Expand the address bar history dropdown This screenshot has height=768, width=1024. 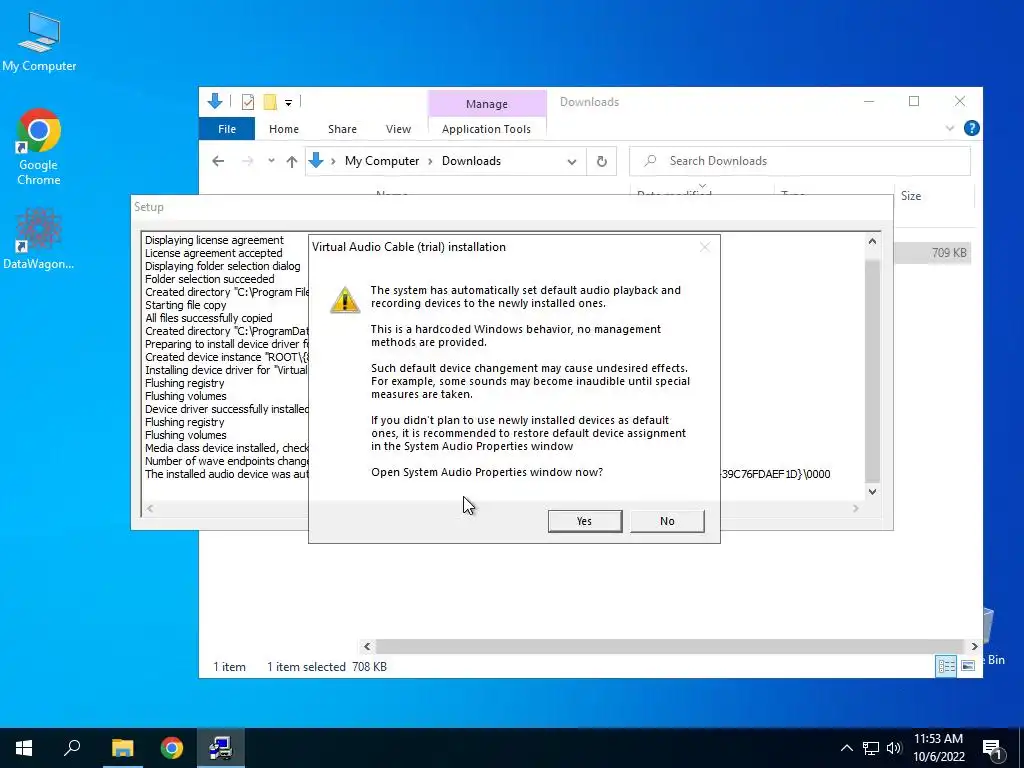[x=571, y=161]
